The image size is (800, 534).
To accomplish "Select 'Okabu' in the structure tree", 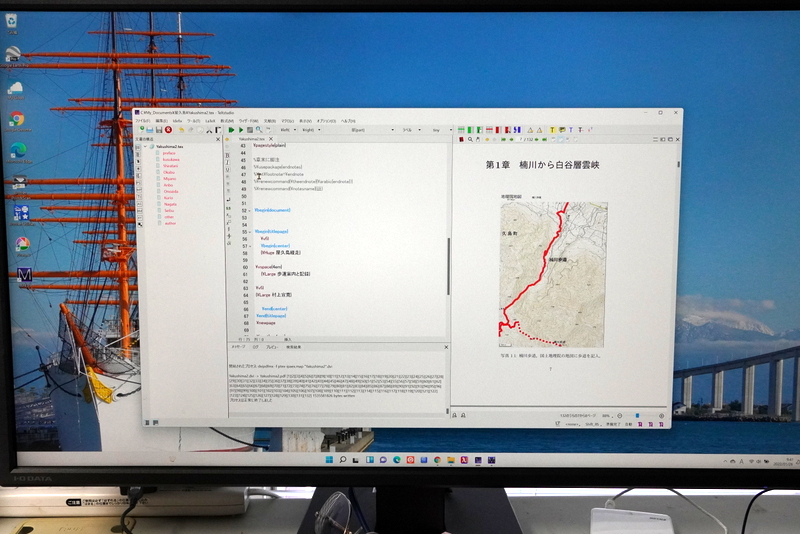I will 168,172.
